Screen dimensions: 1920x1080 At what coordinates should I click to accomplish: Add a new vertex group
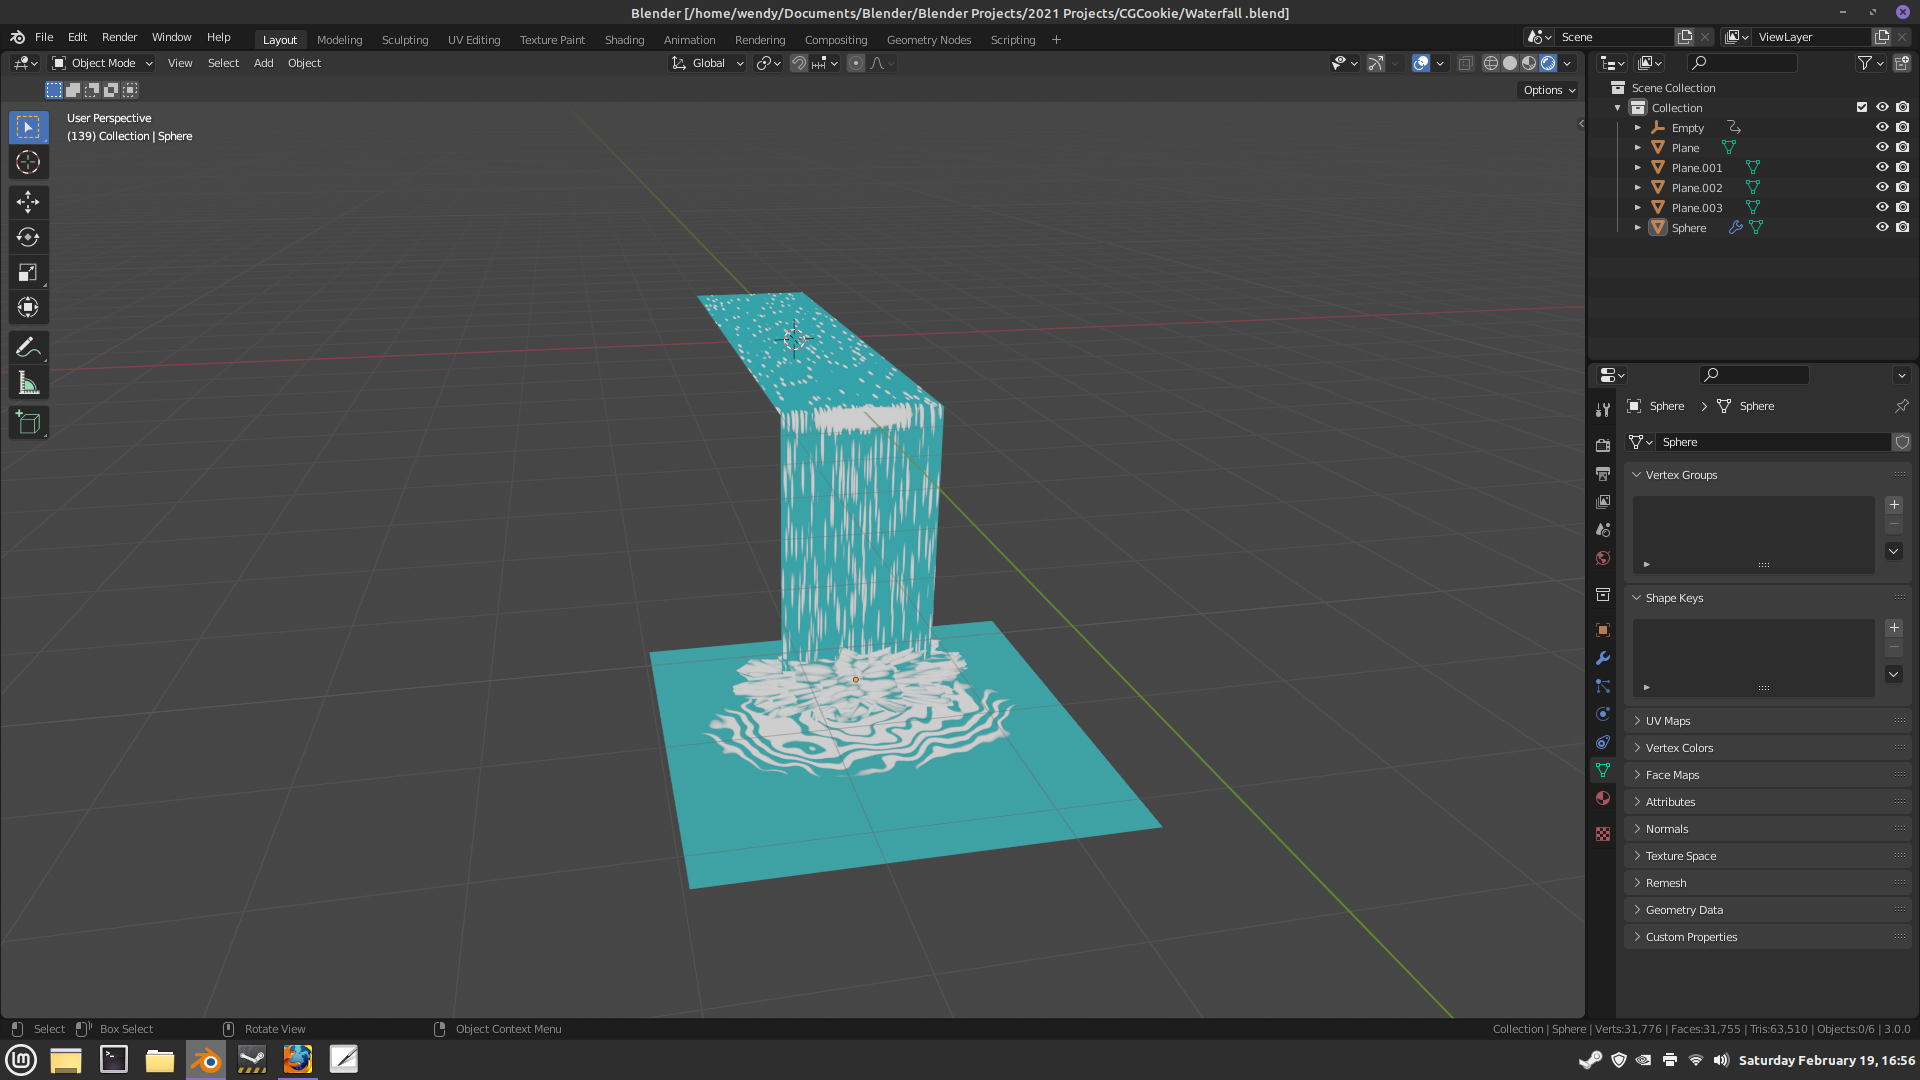point(1893,505)
